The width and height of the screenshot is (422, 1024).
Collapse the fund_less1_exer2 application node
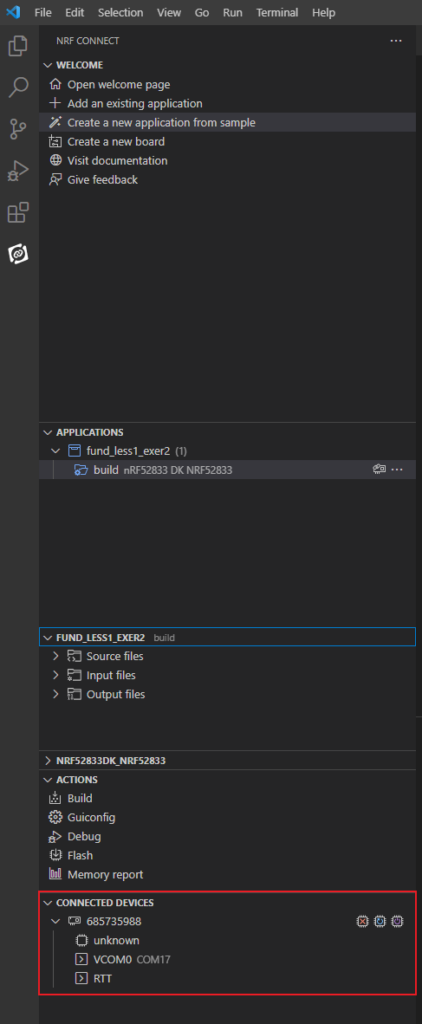tap(56, 451)
